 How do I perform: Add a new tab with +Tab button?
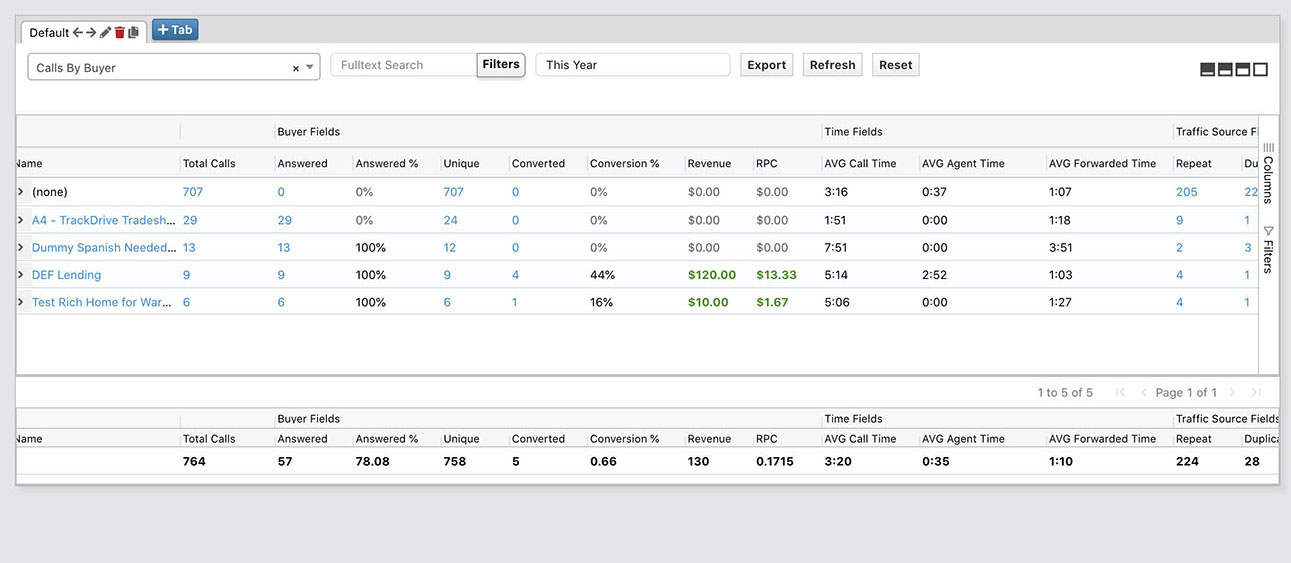click(175, 30)
